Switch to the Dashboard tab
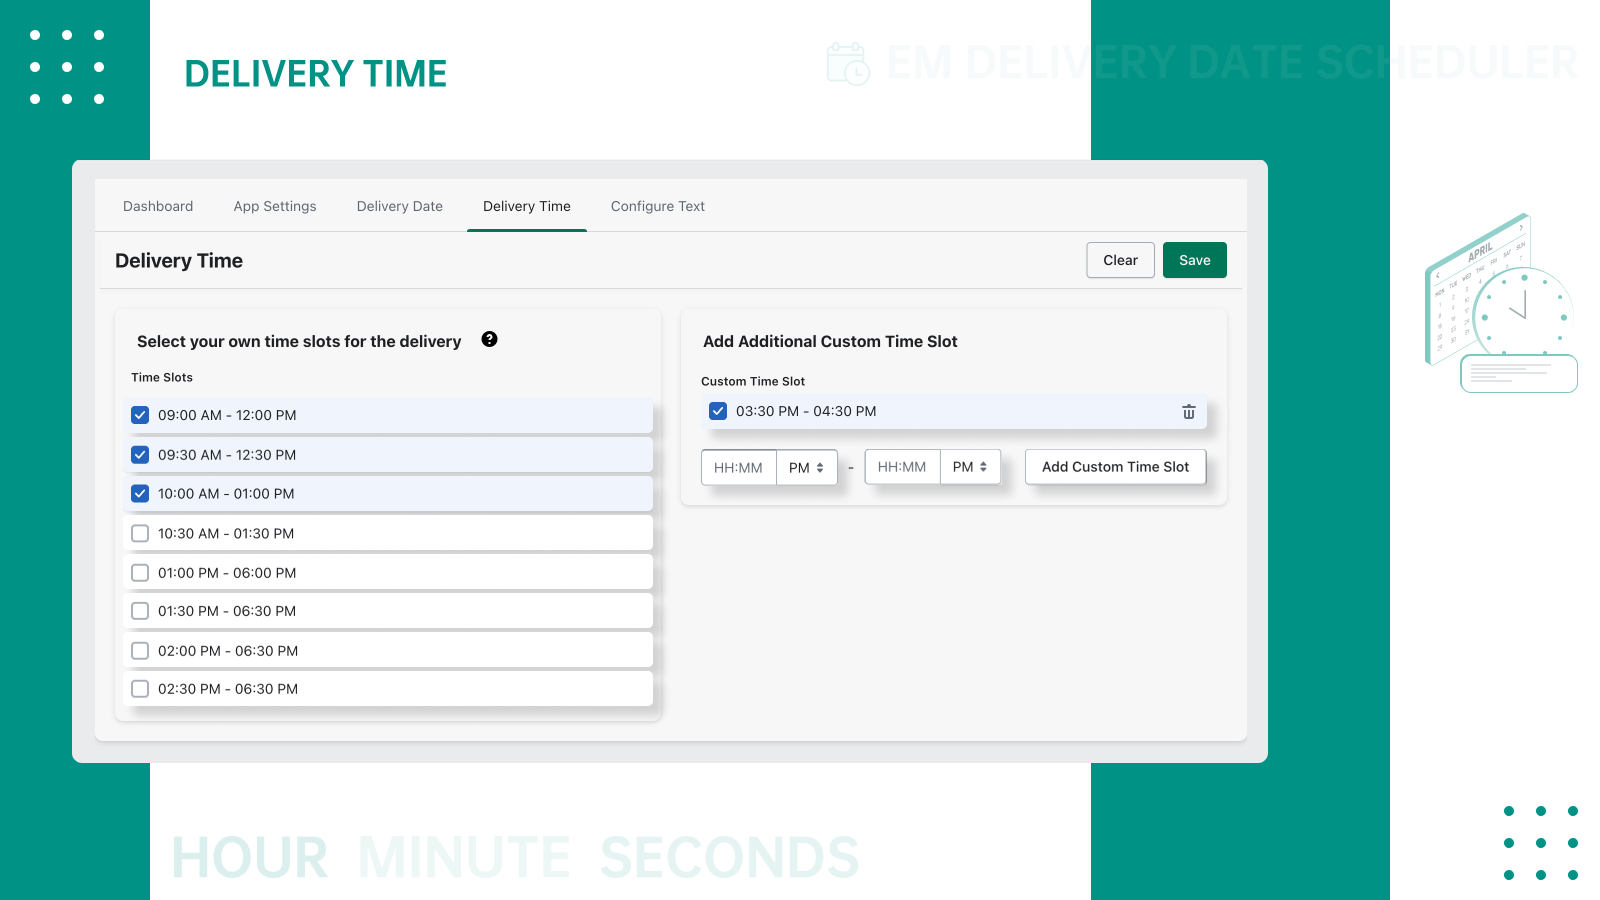 [x=157, y=206]
